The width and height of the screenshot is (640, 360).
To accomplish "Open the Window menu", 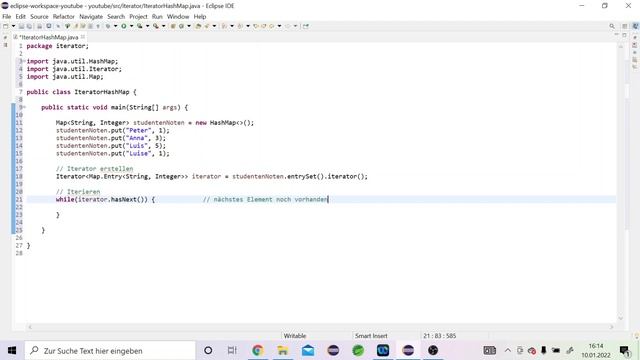I will tap(178, 17).
